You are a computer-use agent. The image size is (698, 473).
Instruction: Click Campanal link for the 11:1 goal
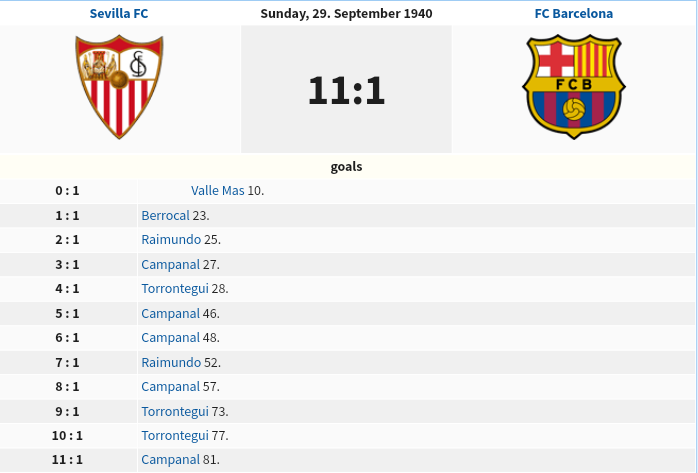170,459
